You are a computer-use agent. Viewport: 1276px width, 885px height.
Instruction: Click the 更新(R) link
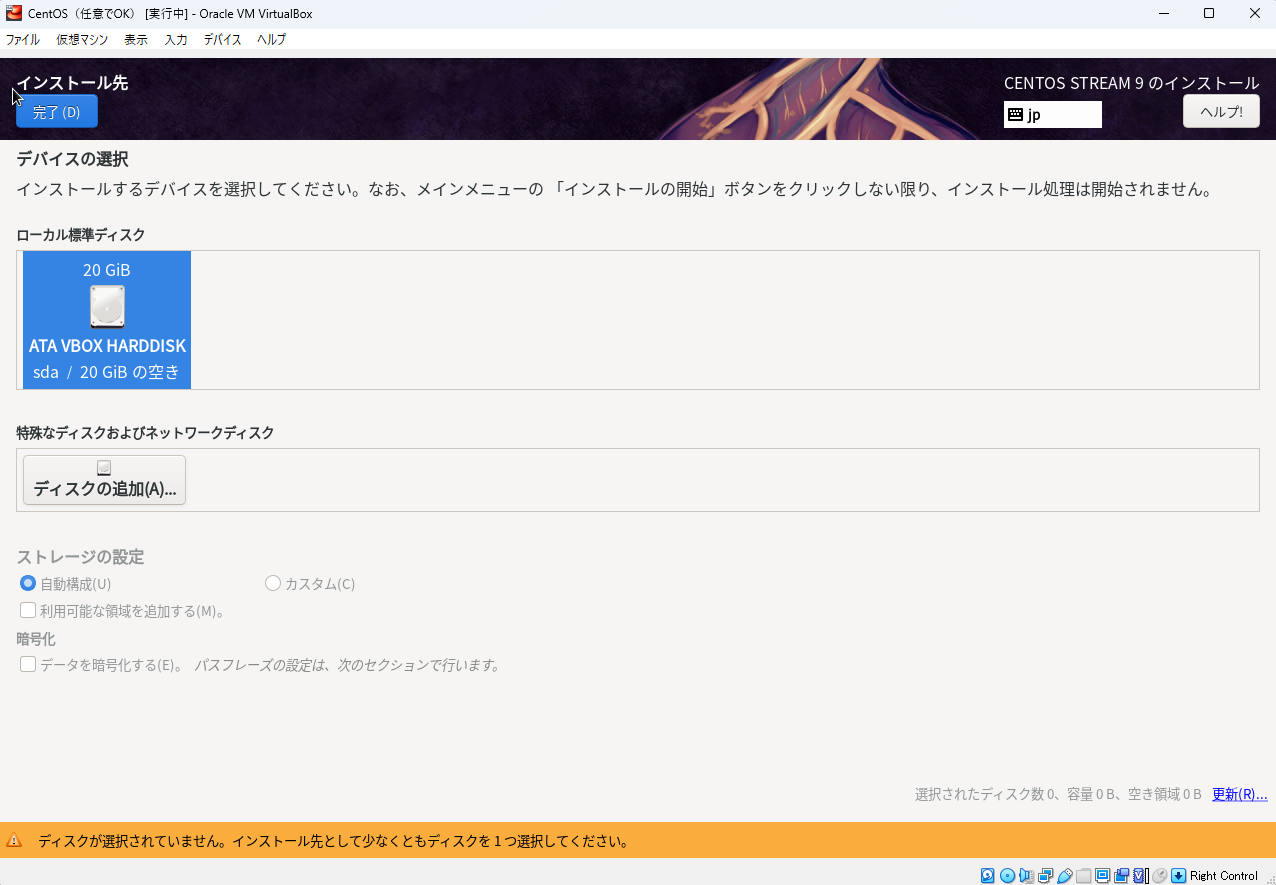pos(1239,793)
